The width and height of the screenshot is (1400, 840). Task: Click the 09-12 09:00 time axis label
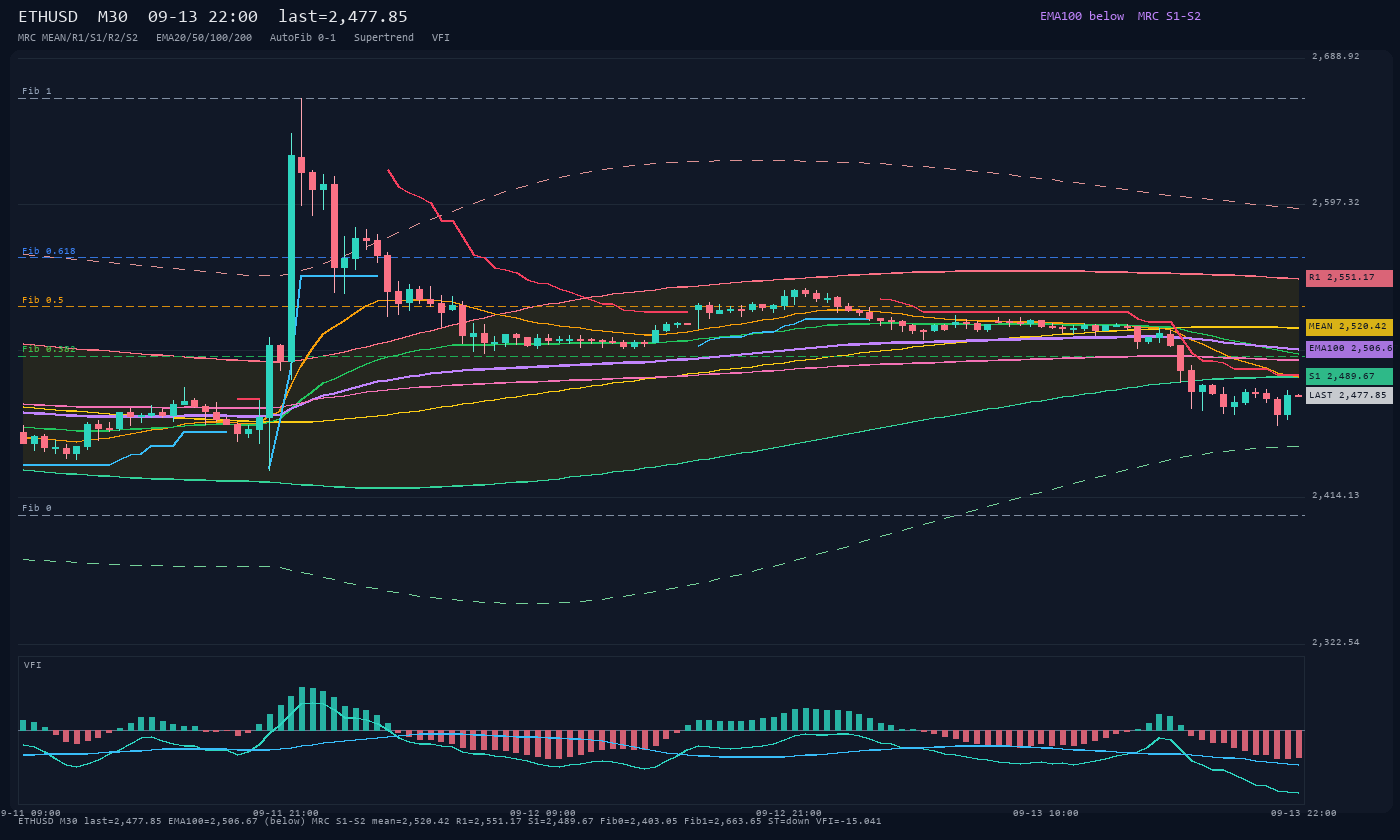(543, 813)
